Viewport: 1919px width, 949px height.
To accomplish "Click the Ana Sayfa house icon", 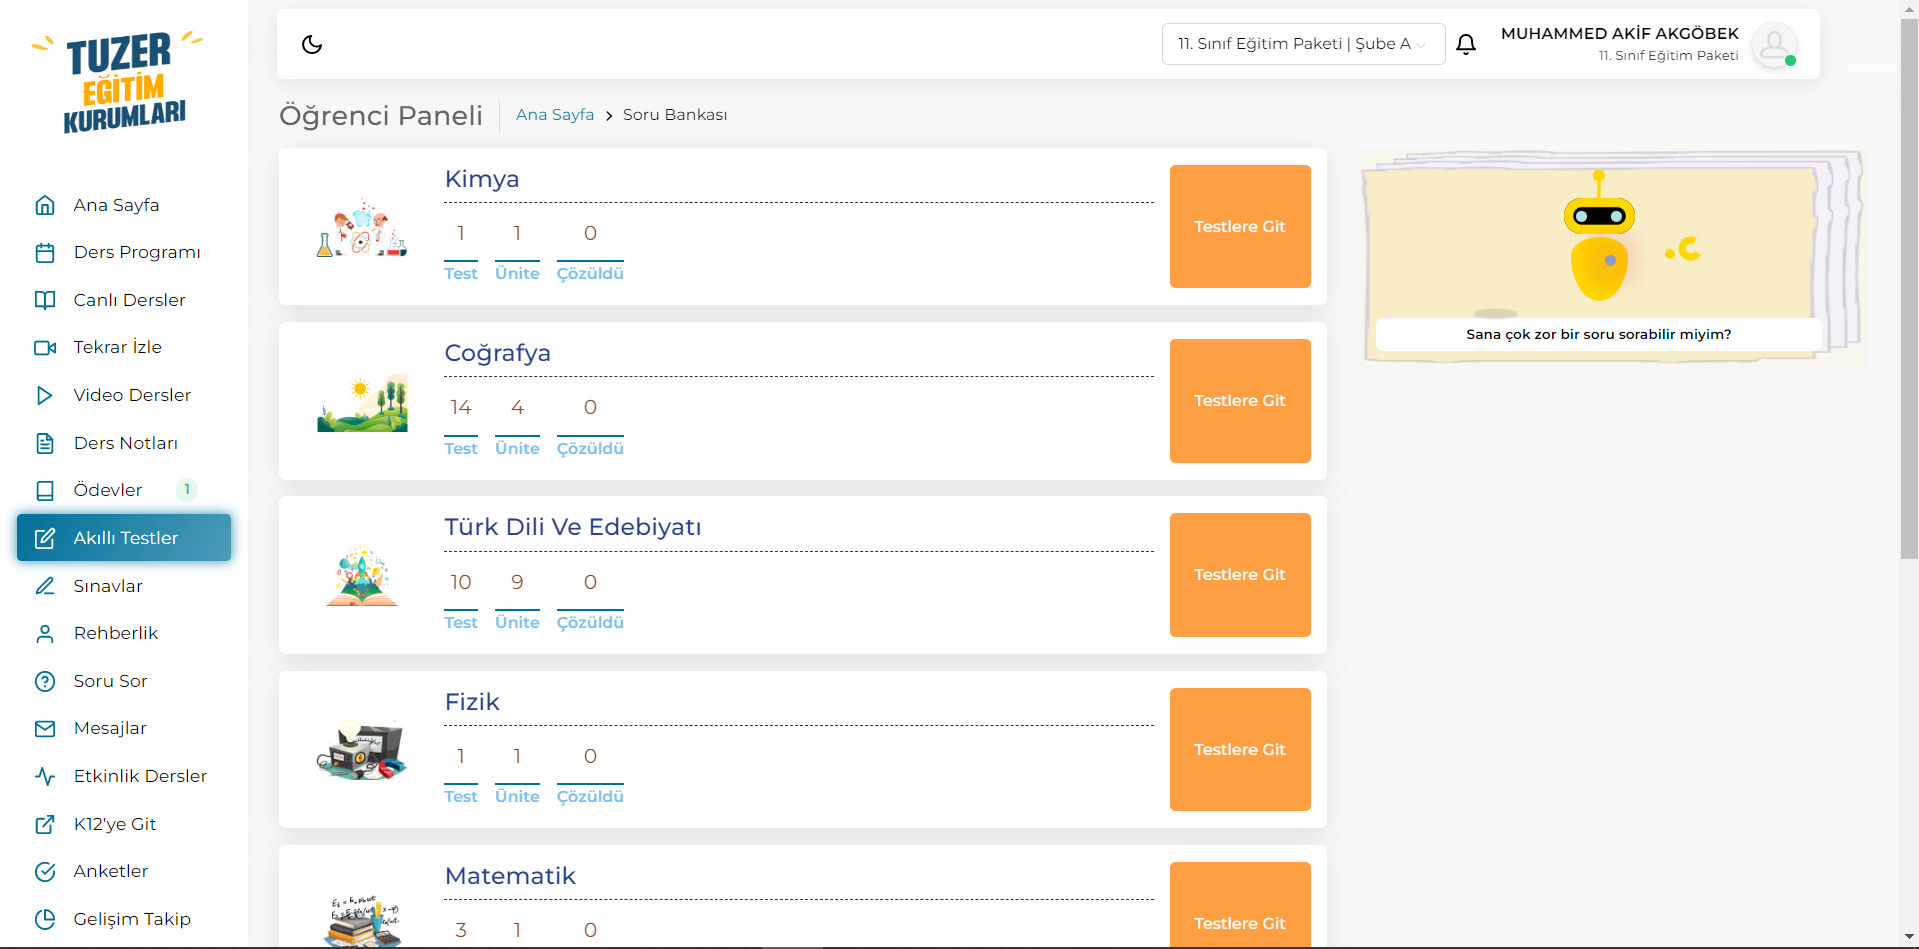I will 45,205.
